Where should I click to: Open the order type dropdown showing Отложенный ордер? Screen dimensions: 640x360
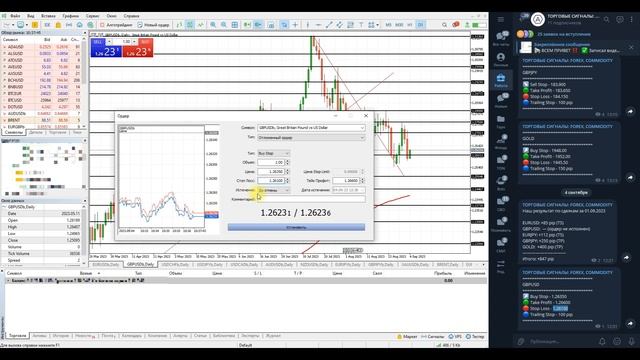click(311, 138)
